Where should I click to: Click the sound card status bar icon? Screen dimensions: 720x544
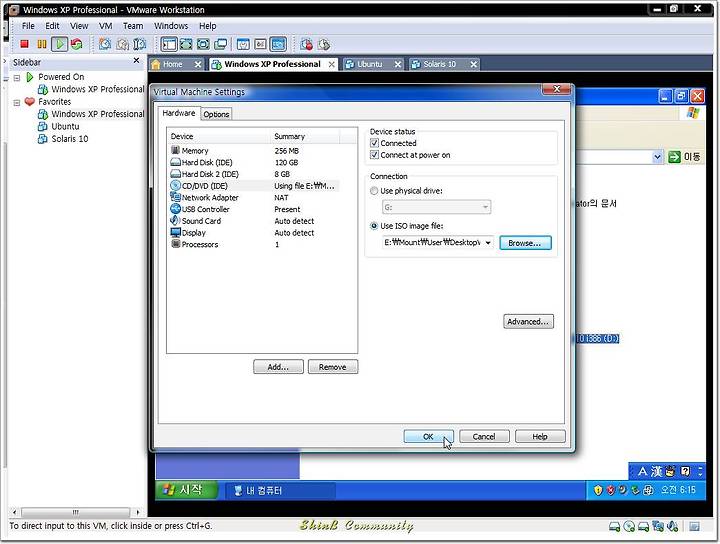point(673,527)
